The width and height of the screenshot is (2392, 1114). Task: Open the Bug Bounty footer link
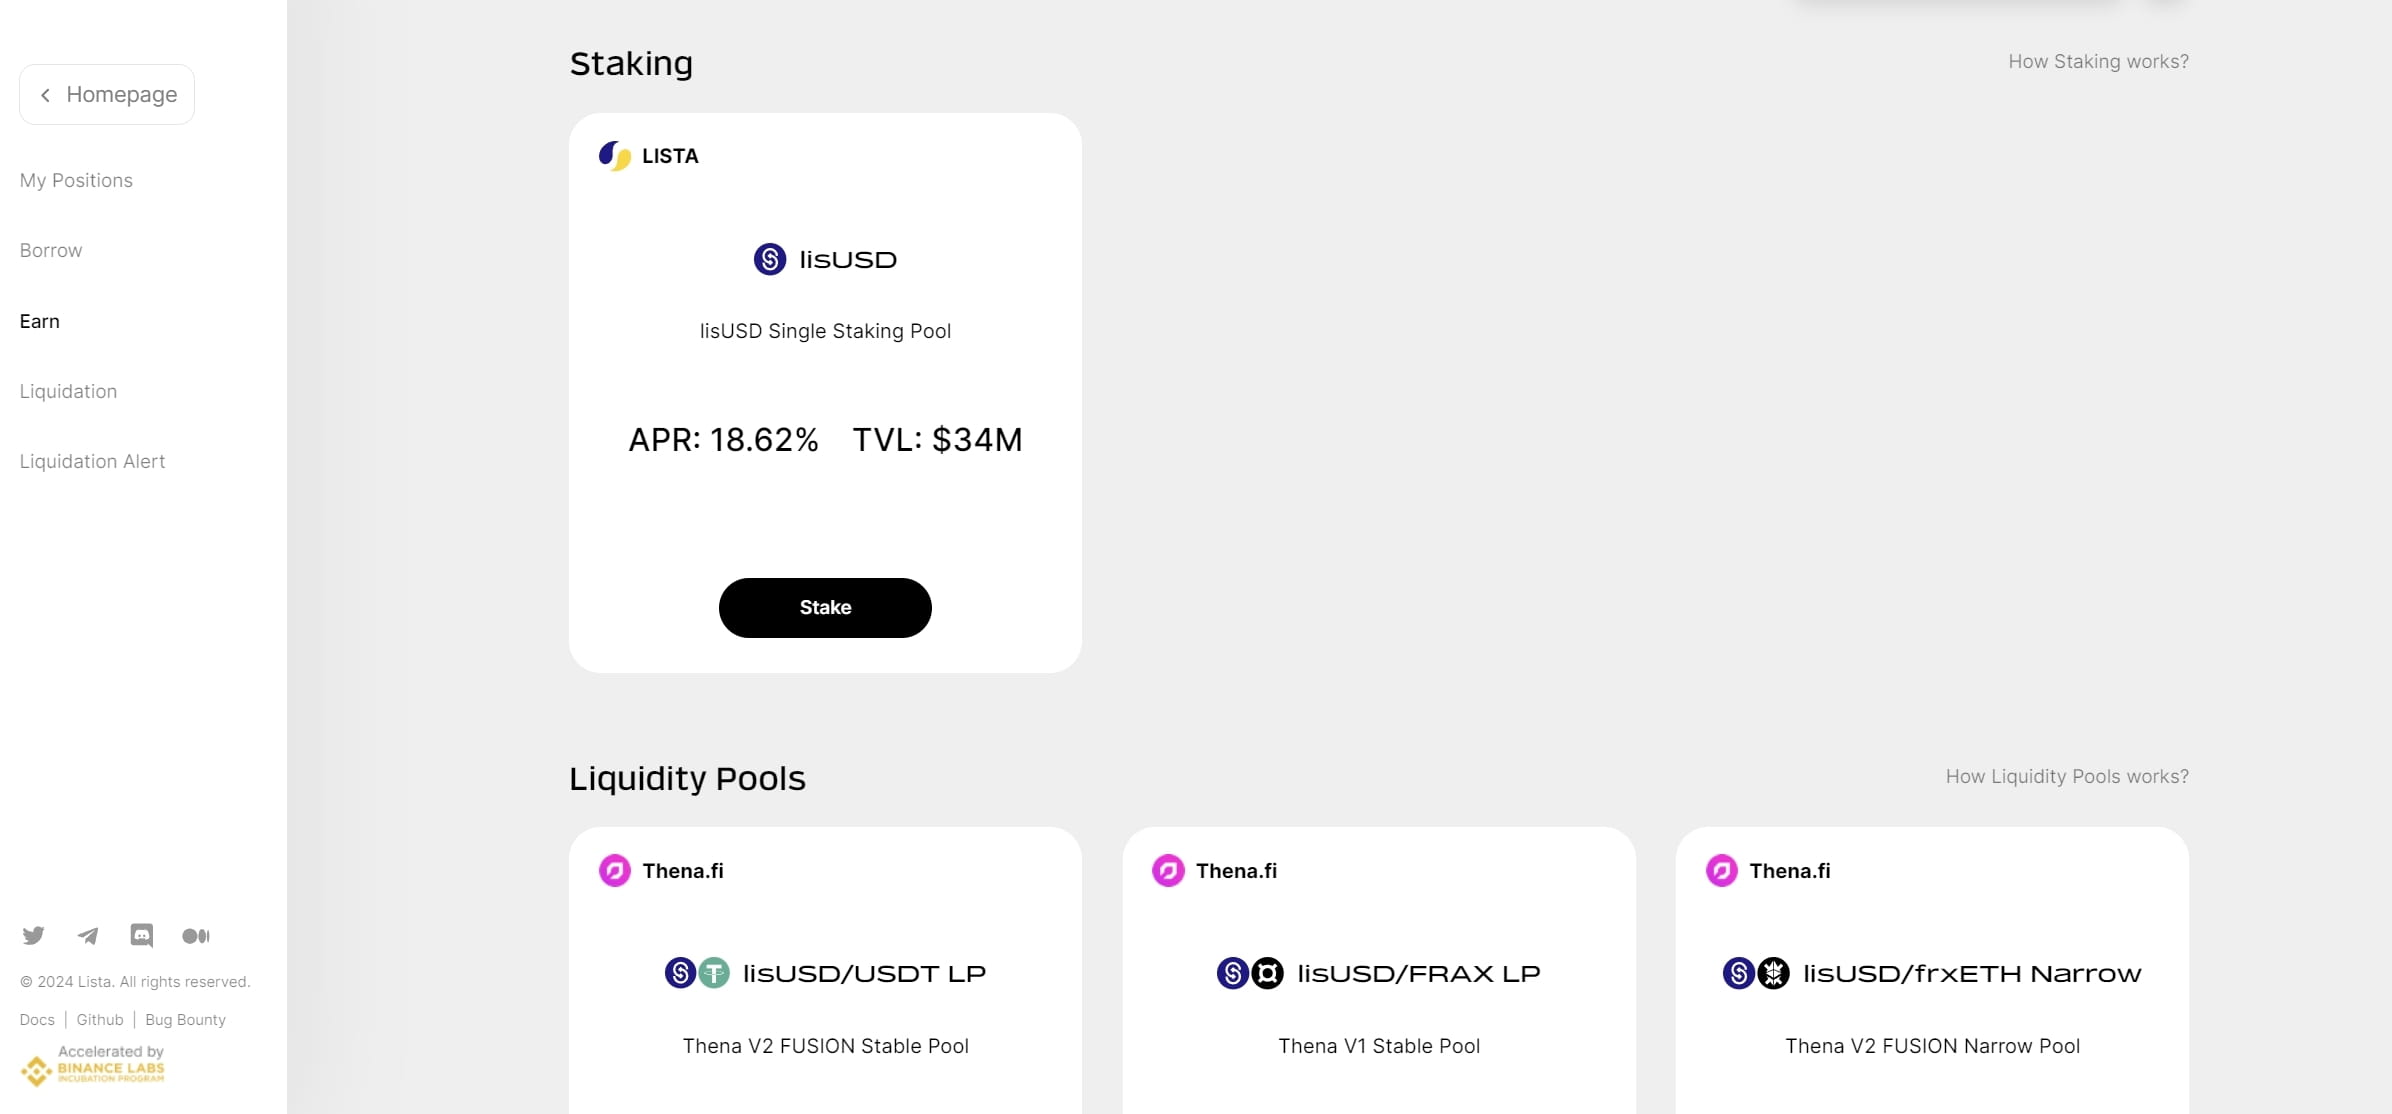(x=185, y=1020)
